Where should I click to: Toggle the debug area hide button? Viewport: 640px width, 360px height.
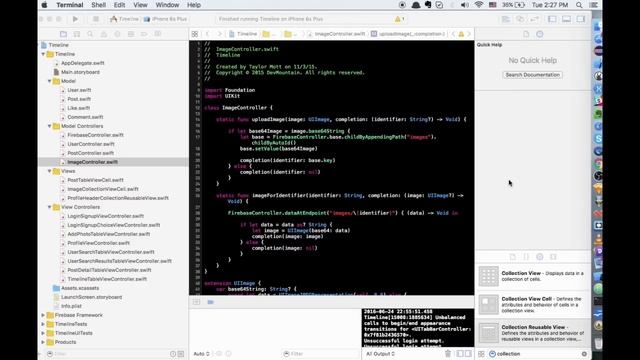click(x=196, y=302)
